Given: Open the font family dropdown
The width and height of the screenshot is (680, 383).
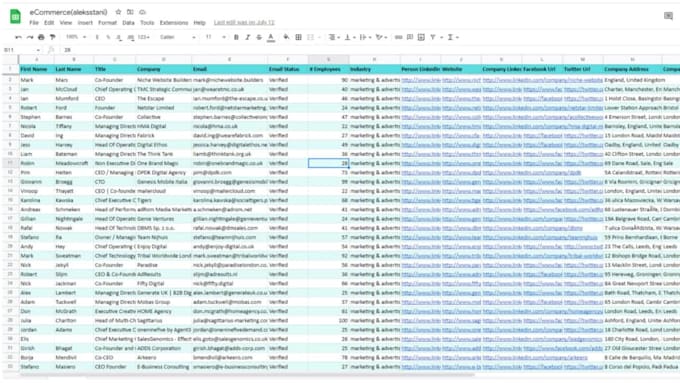Looking at the screenshot, I should click(178, 37).
